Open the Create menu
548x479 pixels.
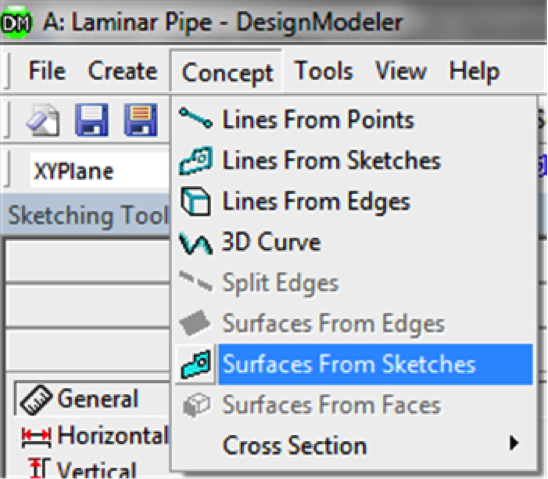[x=123, y=71]
